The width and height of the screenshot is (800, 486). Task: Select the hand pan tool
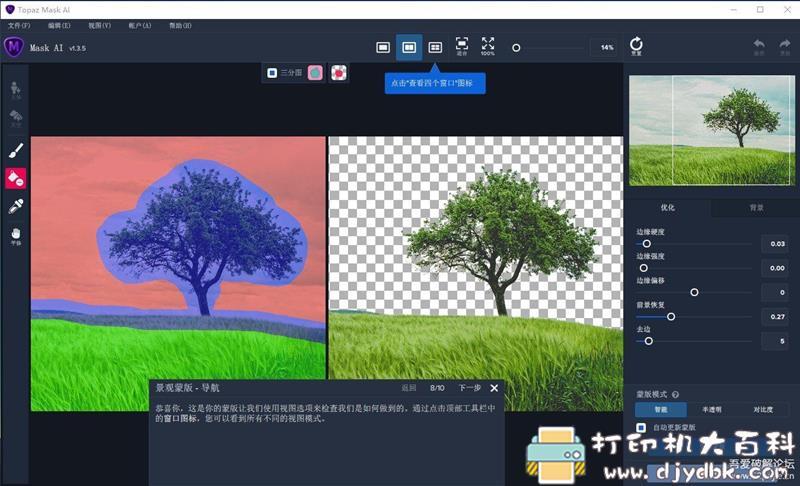click(16, 235)
